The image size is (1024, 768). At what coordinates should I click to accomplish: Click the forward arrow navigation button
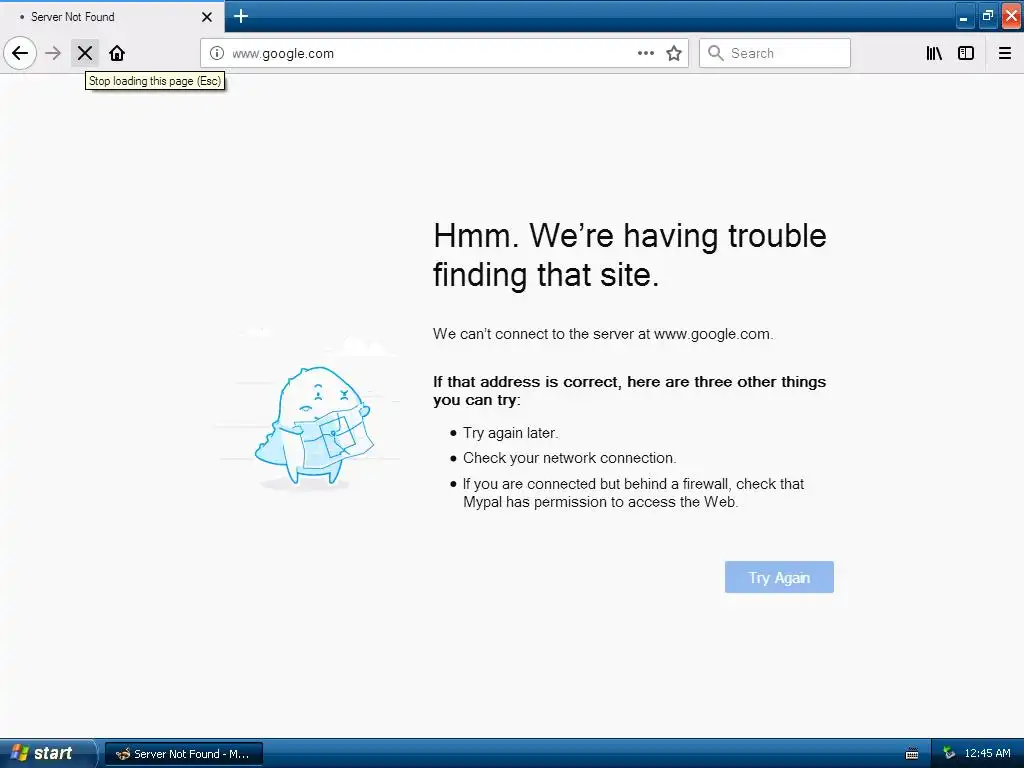point(53,53)
